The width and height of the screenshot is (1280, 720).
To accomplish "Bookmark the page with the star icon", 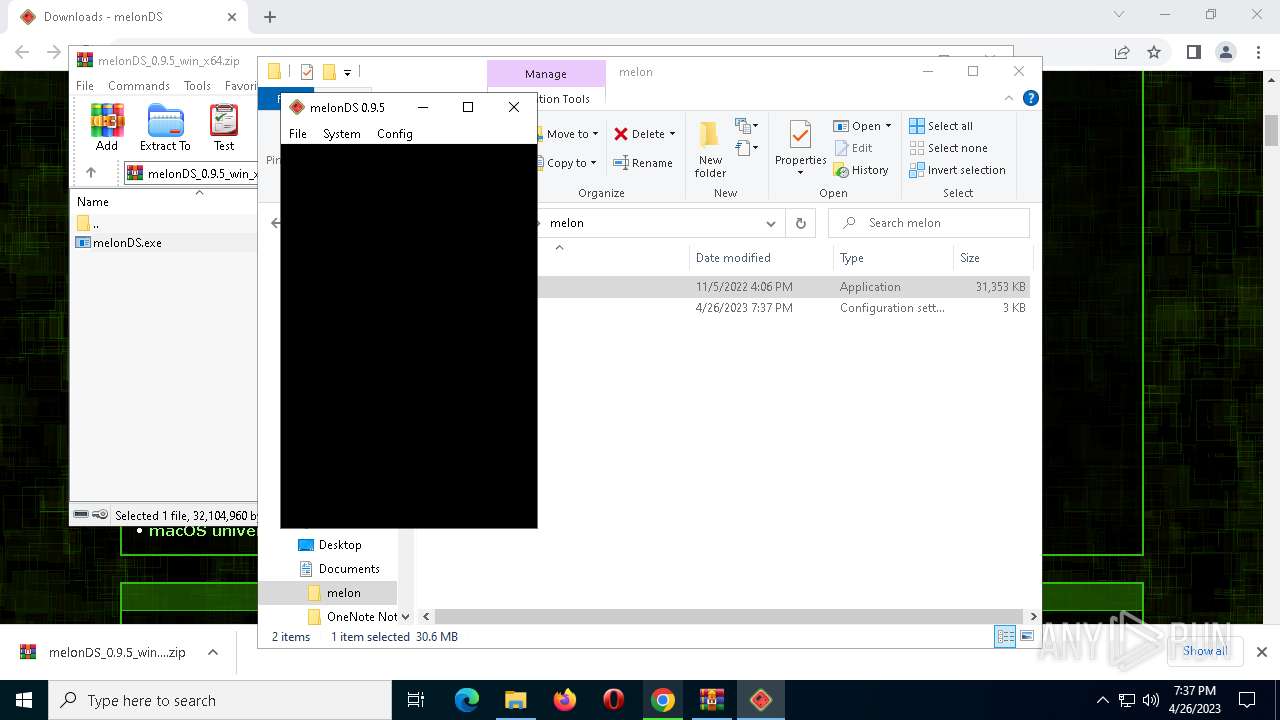I will point(1154,52).
